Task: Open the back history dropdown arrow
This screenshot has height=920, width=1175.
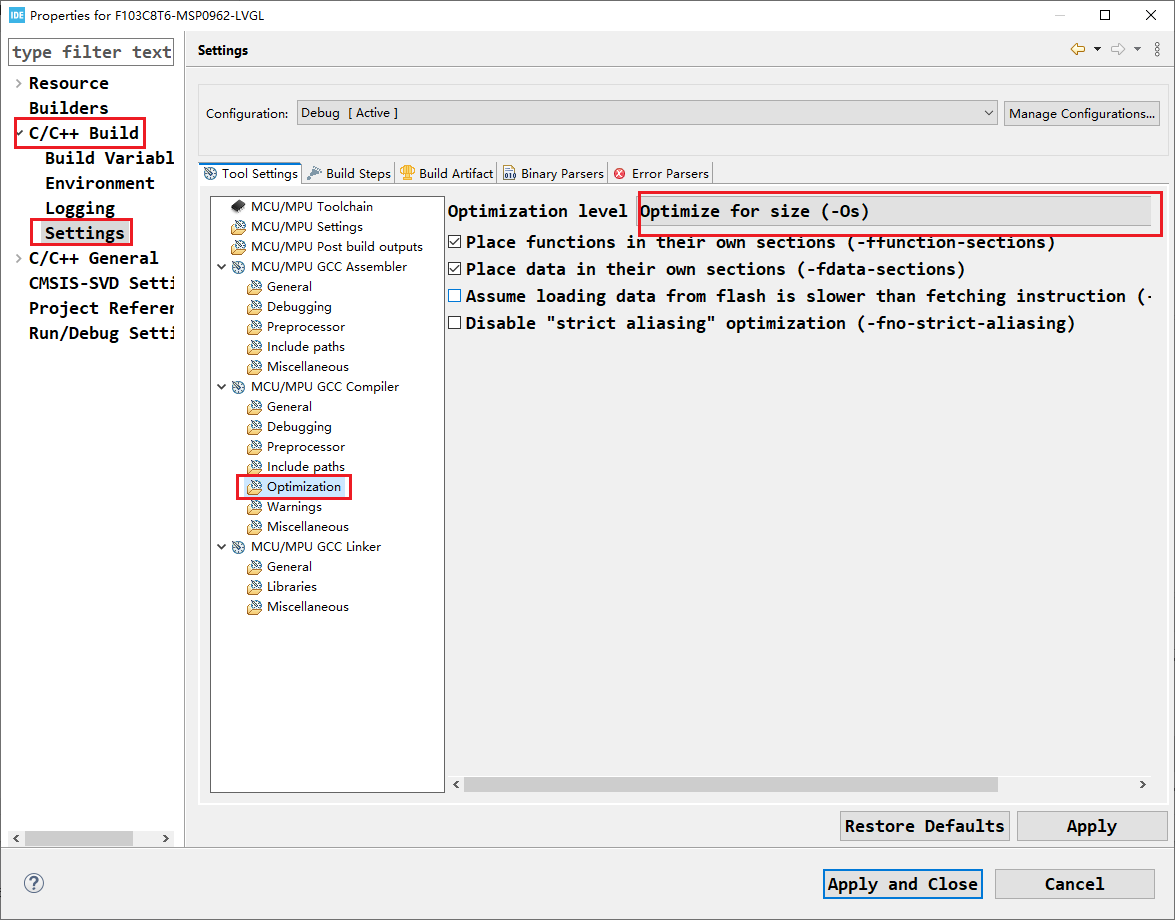Action: 1097,49
